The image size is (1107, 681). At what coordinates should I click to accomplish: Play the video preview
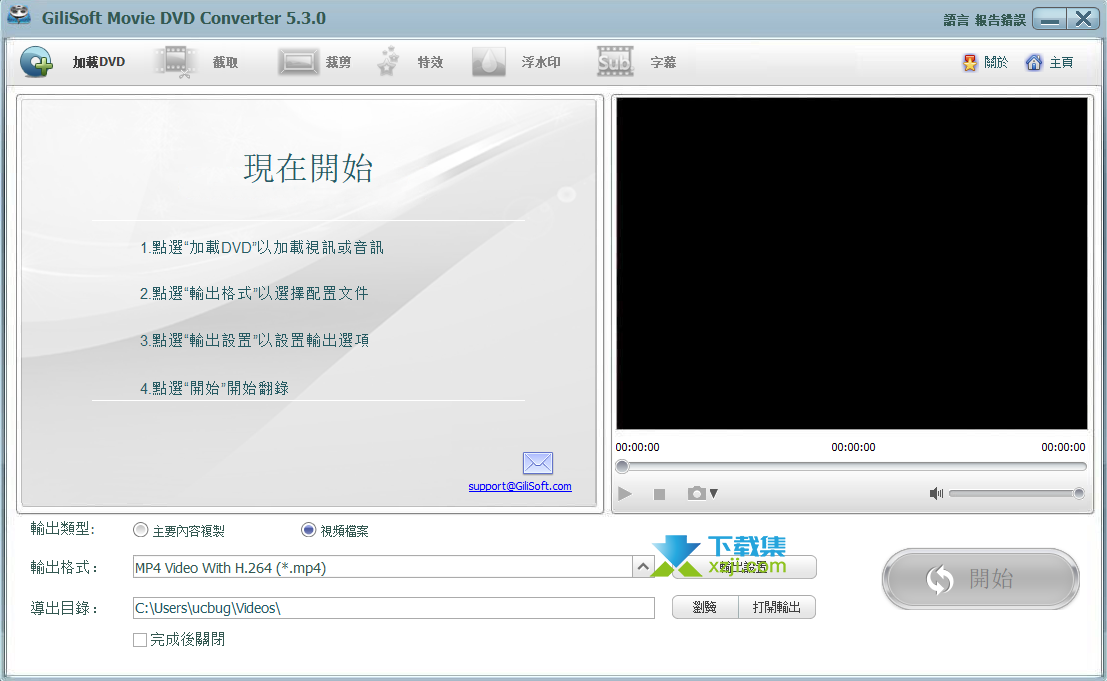tap(625, 493)
